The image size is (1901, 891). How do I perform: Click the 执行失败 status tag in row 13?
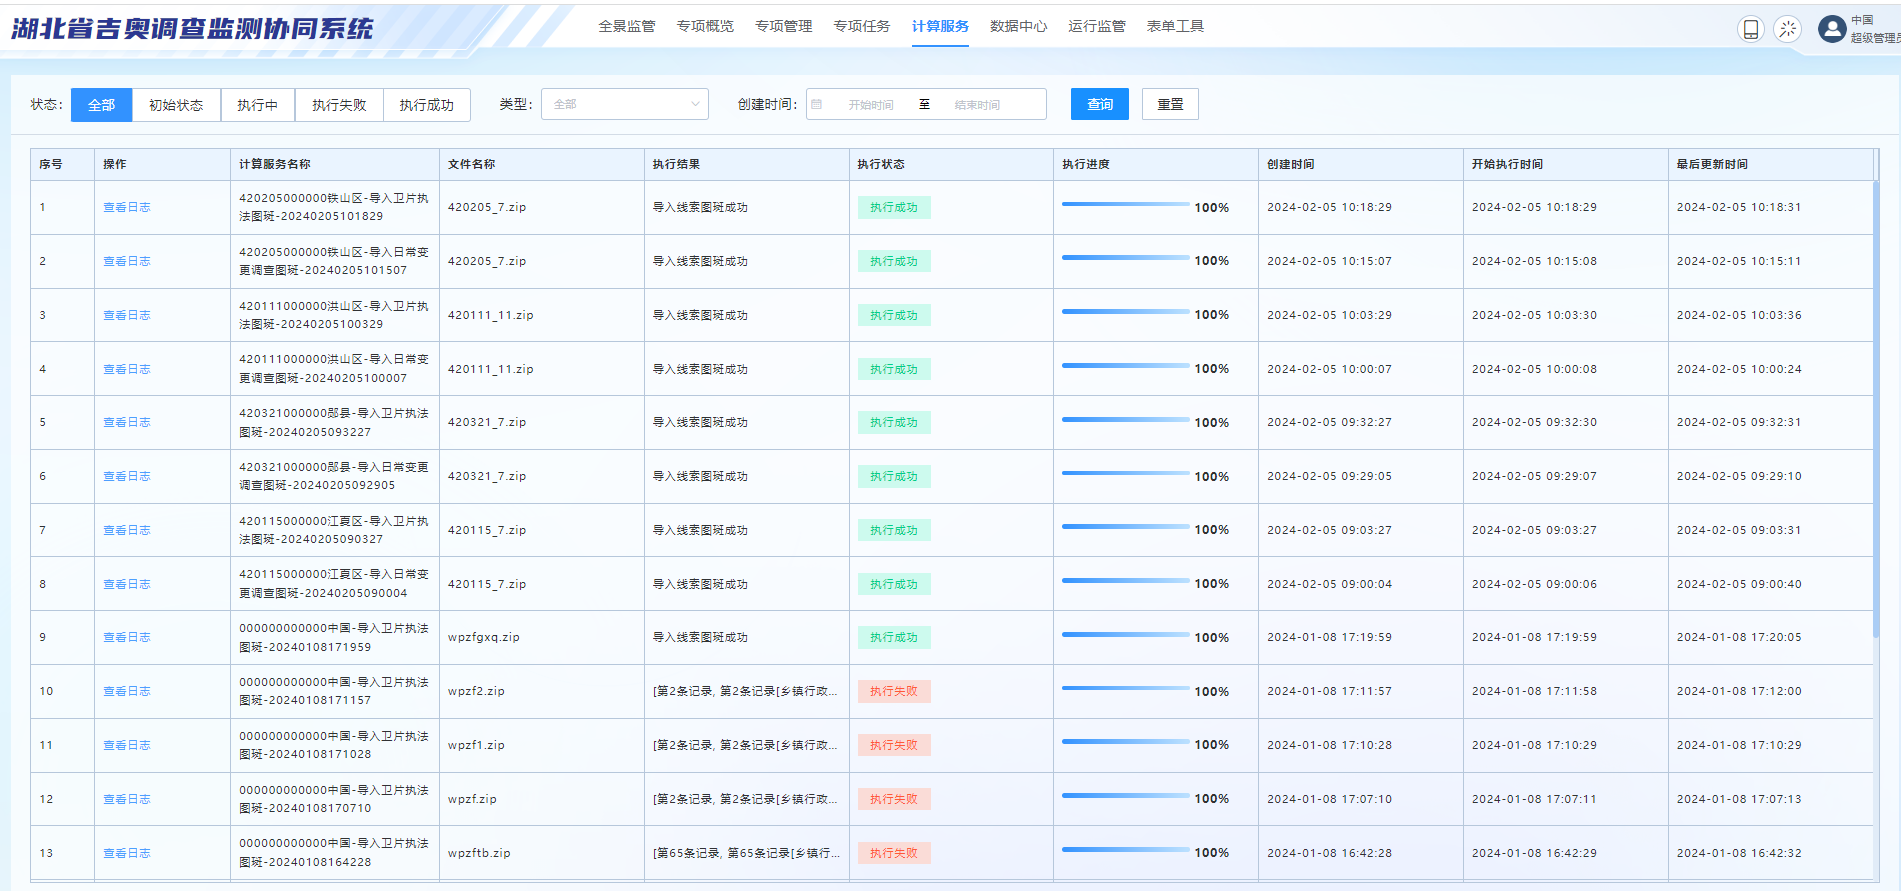point(894,853)
